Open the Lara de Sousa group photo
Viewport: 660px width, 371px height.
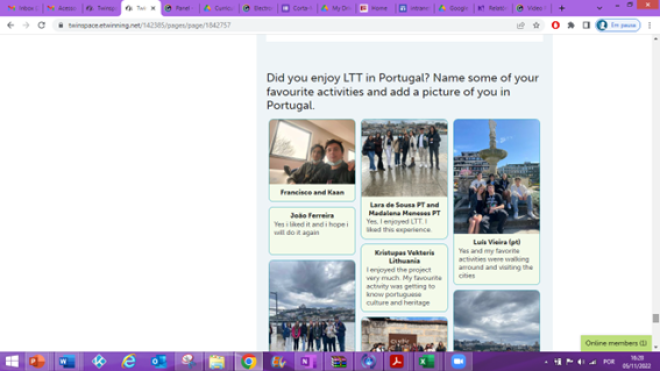(x=404, y=158)
